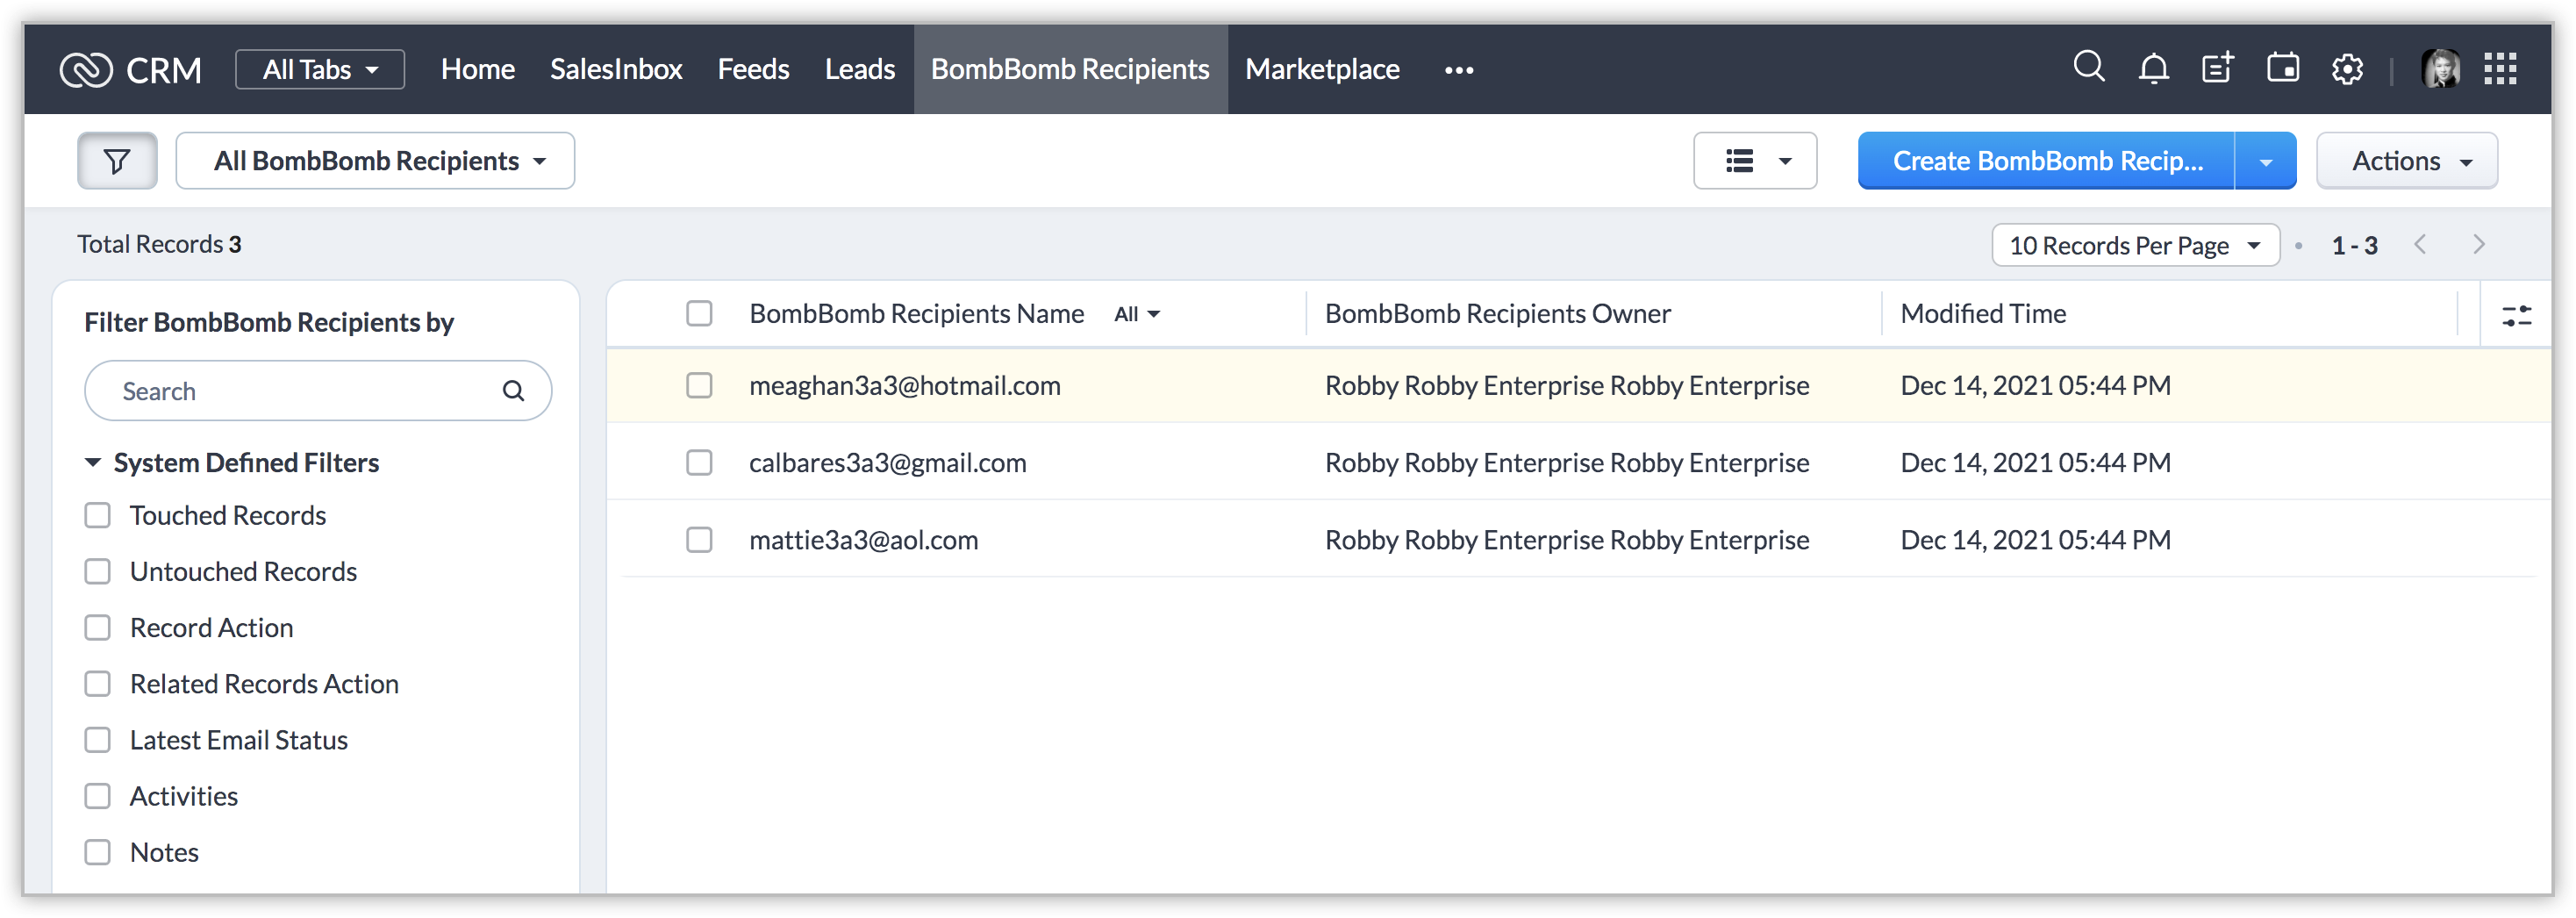
Task: Open the notifications bell icon
Action: point(2153,68)
